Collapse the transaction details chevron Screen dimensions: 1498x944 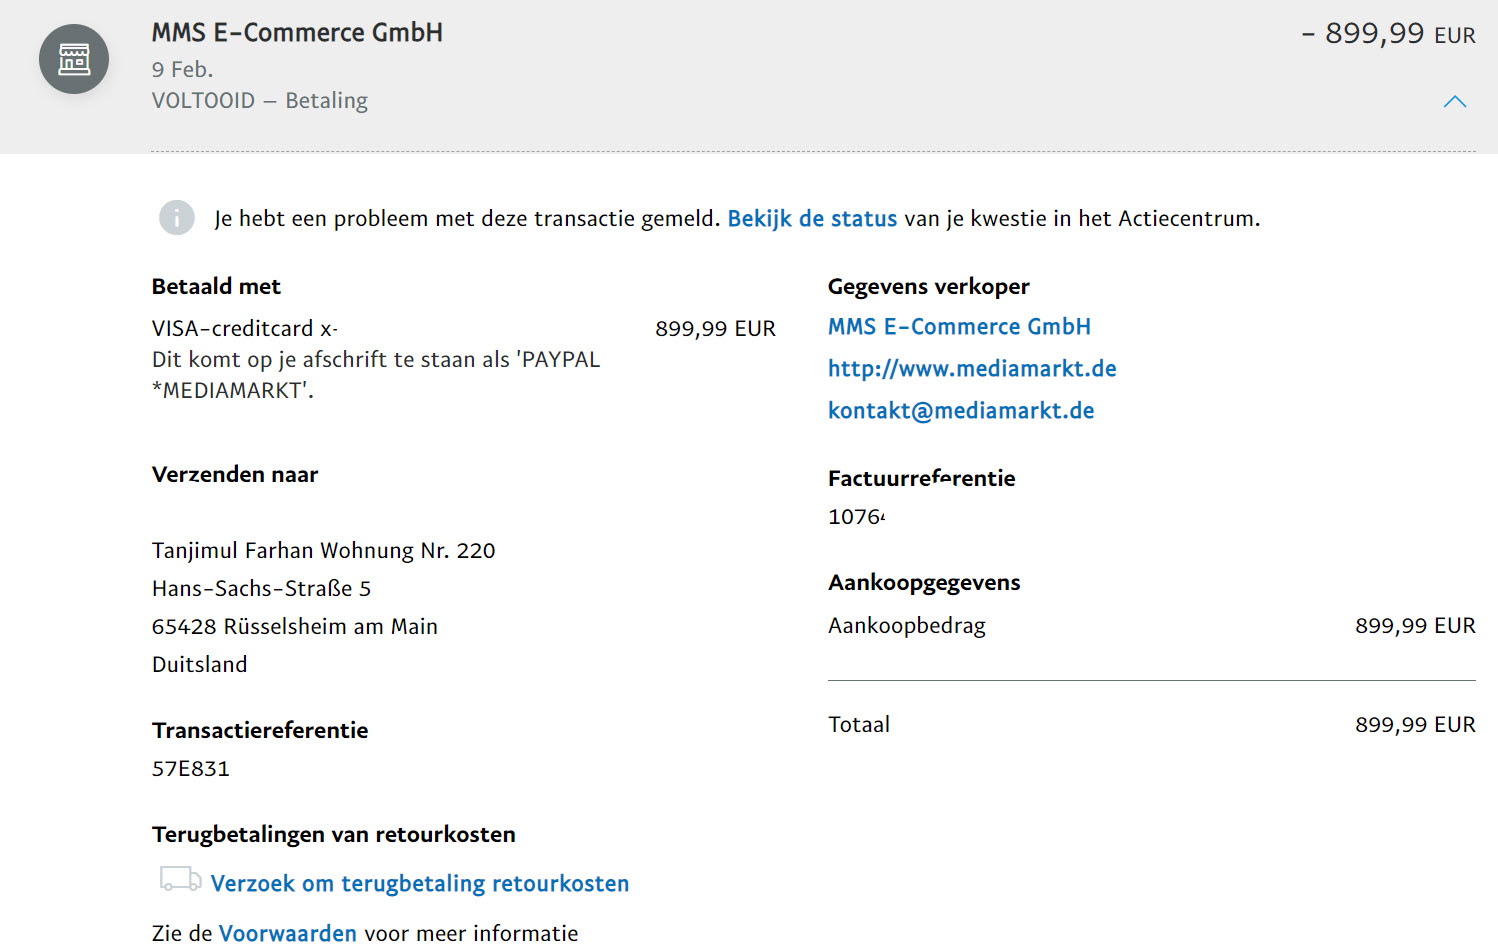(1454, 101)
